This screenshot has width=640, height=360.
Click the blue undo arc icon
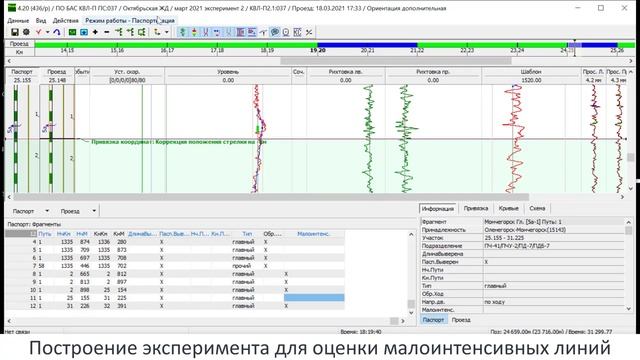point(57,32)
